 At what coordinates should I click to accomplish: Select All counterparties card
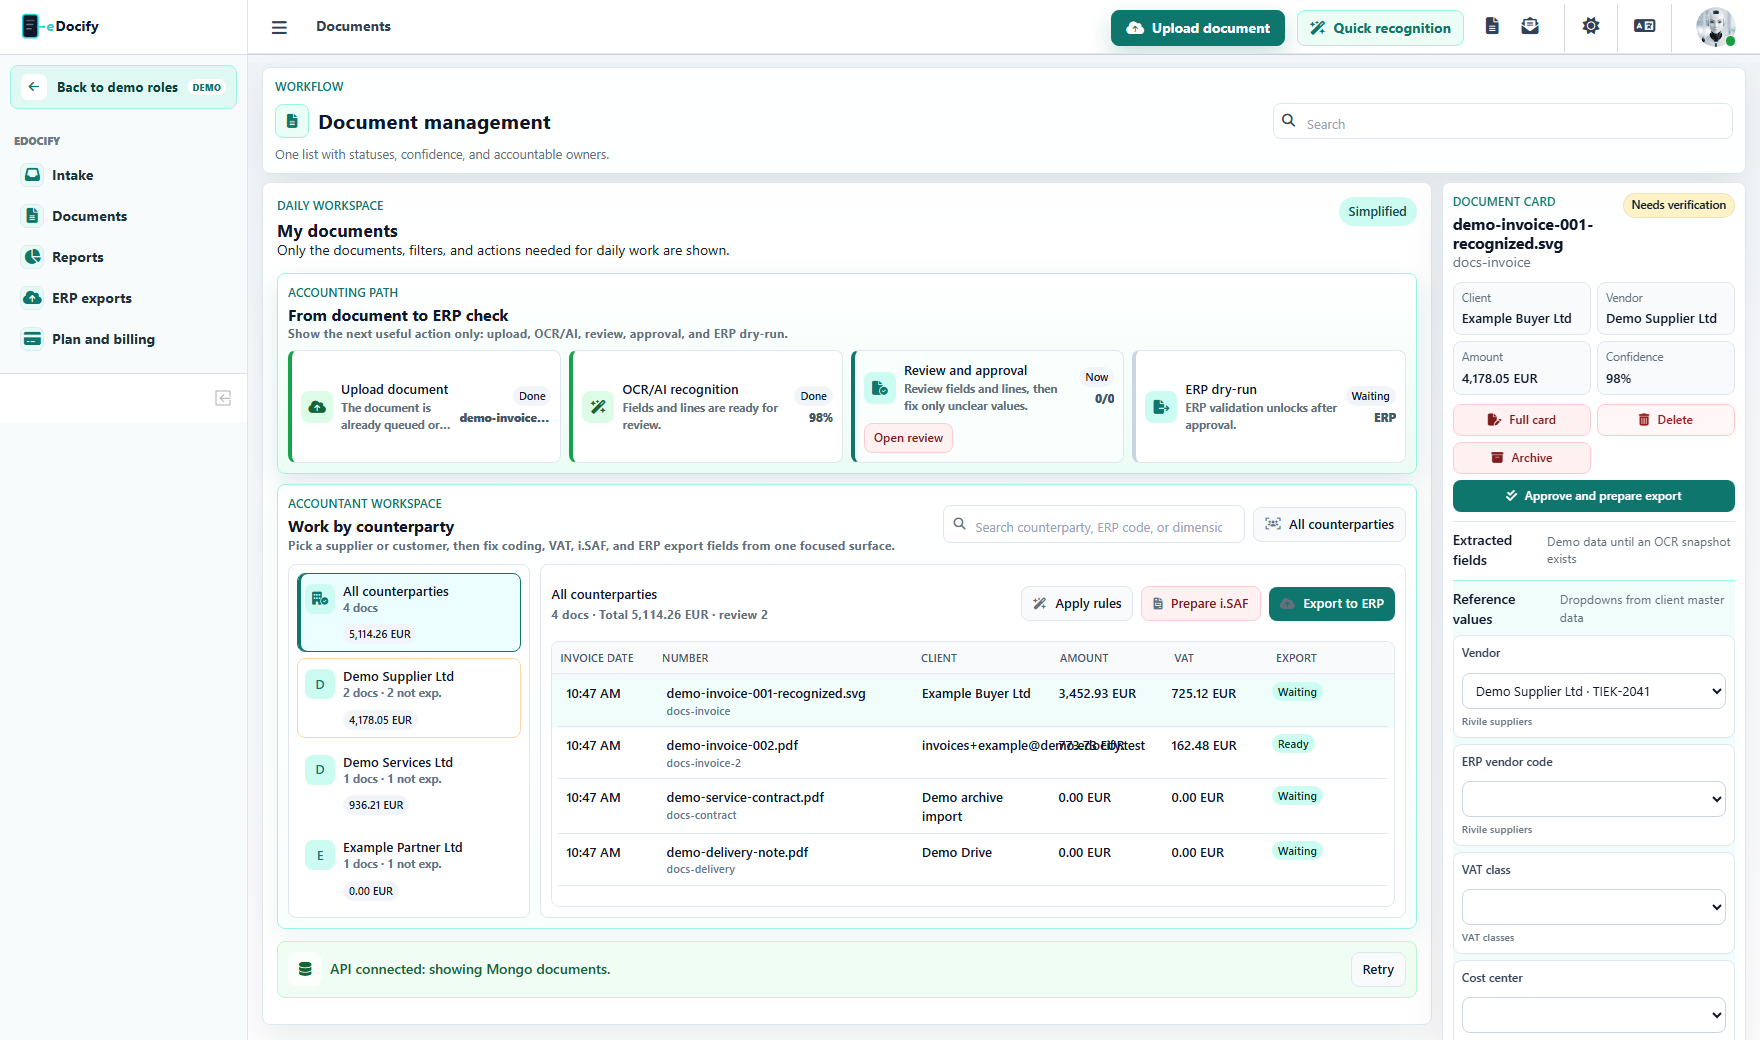point(409,612)
